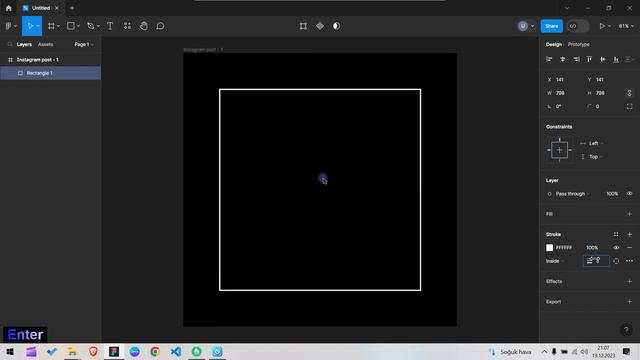The width and height of the screenshot is (640, 360).
Task: Open the Resources components tool
Action: coord(127,26)
